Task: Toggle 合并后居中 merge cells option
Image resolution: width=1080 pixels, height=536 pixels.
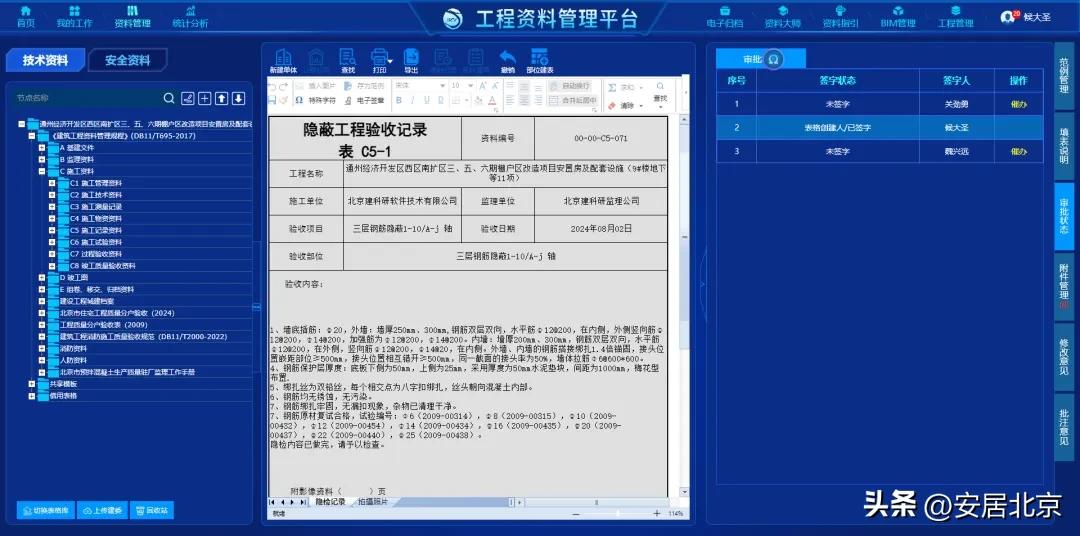Action: pyautogui.click(x=574, y=101)
